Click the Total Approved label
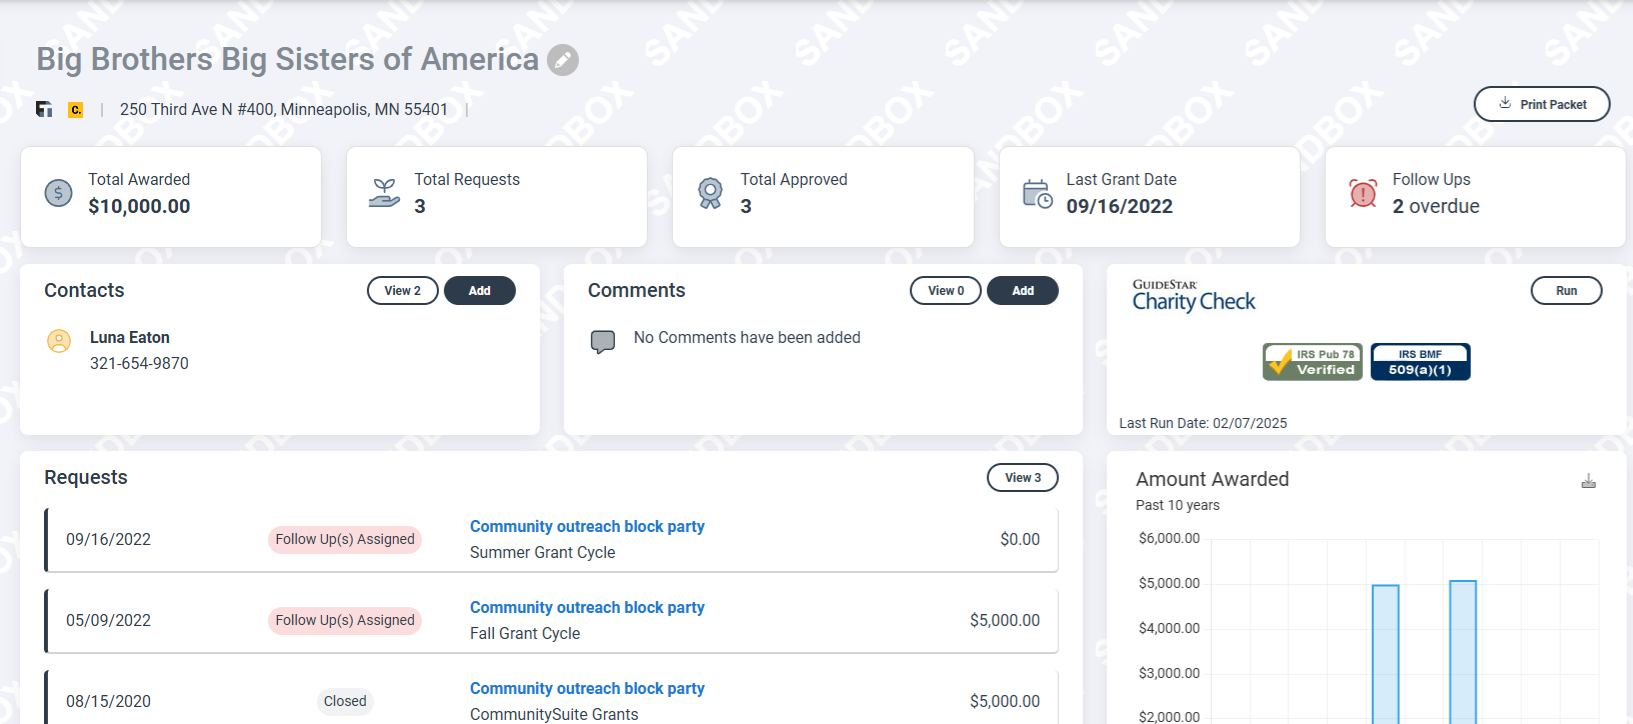 point(794,179)
